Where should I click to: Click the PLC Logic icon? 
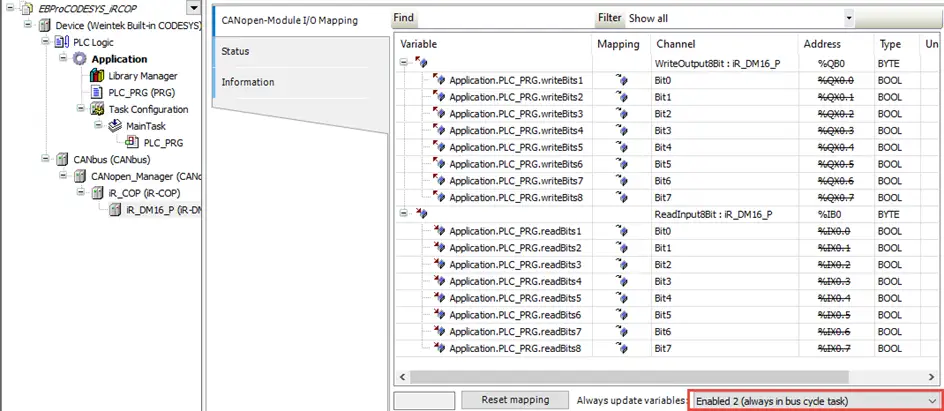tap(61, 42)
